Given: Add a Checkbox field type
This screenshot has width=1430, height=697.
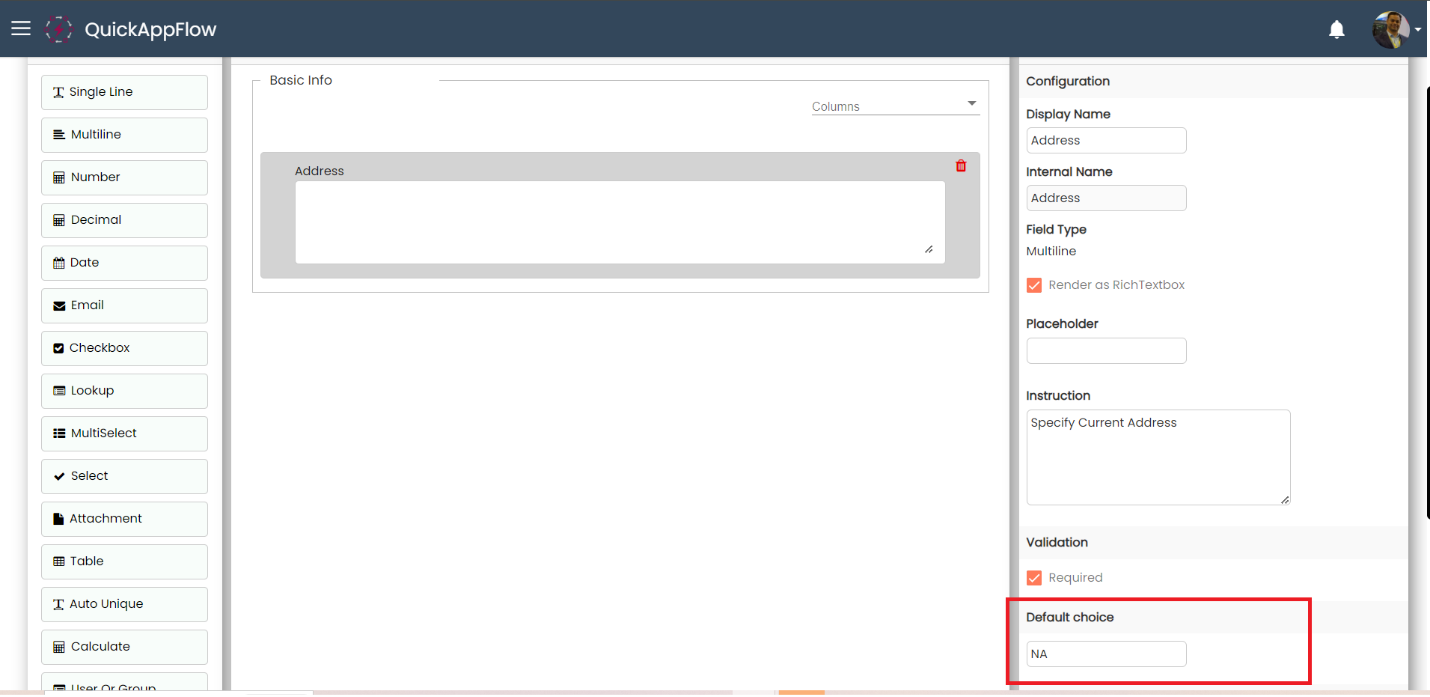Looking at the screenshot, I should click(x=124, y=348).
